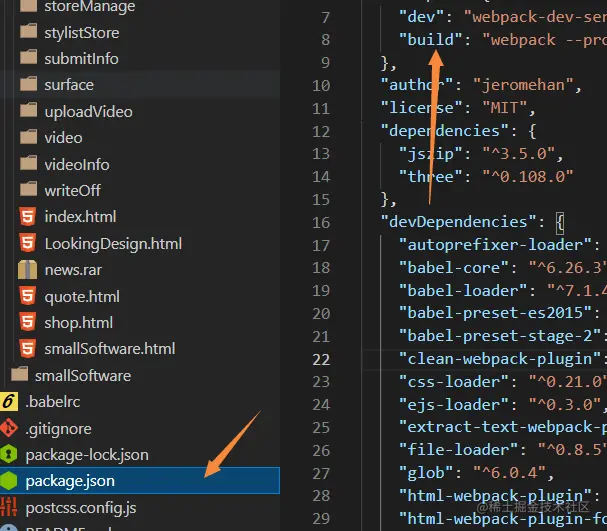Open index.html in the editor
Screen dimensions: 607x531
pos(80,217)
